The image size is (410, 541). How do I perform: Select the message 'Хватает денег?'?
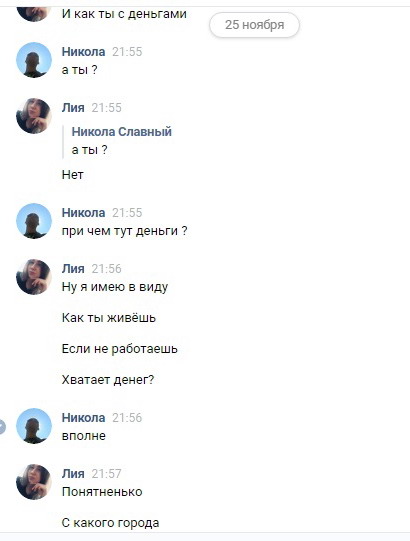click(x=108, y=380)
